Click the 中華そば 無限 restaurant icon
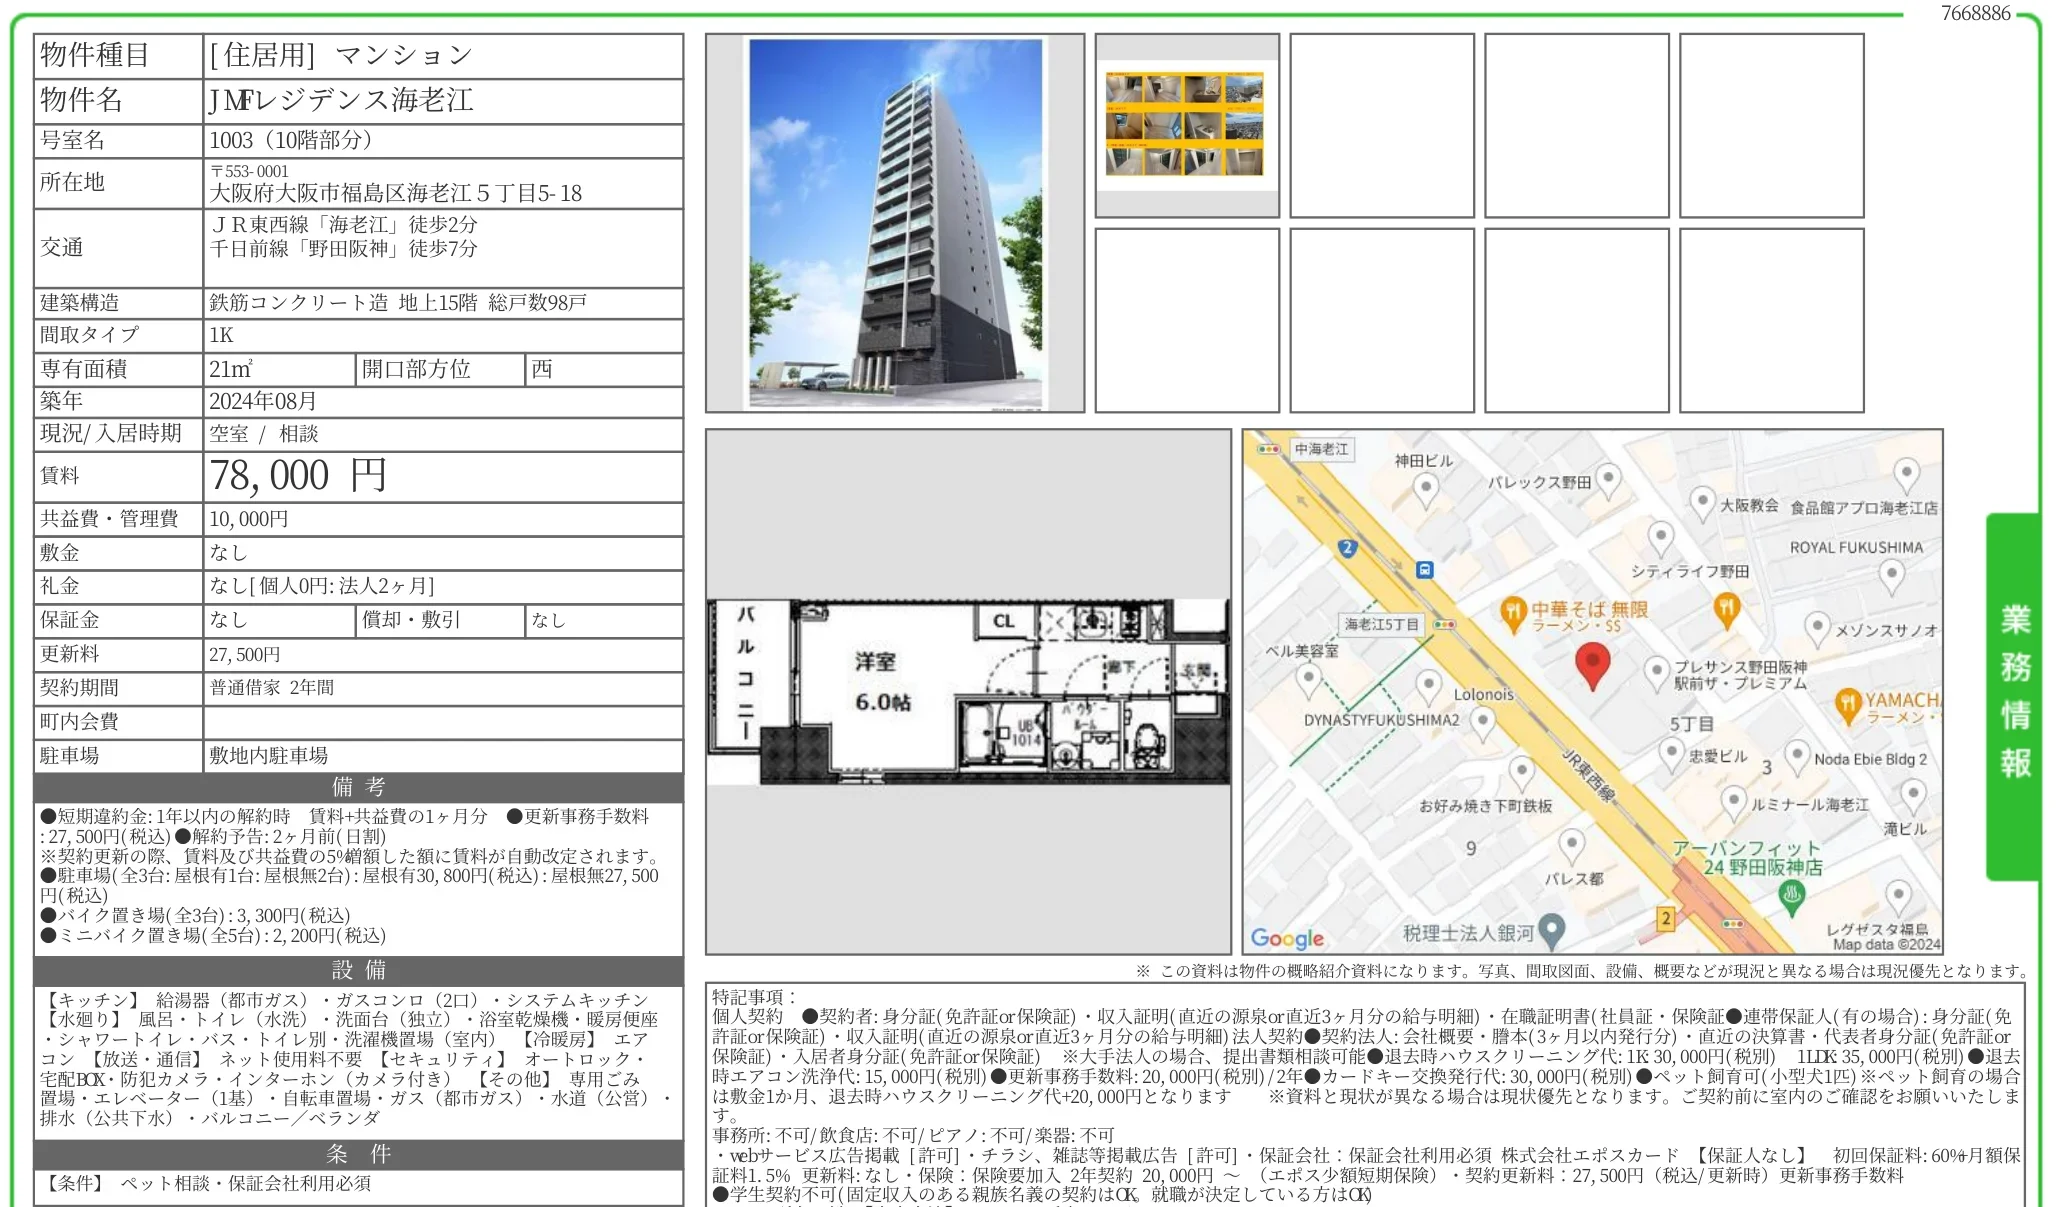Screen dimensions: 2056x1207 (1513, 611)
